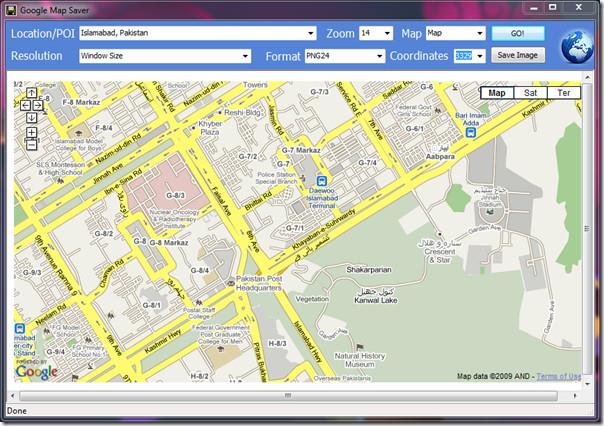The image size is (604, 426).
Task: Pan the map right with the arrow
Action: pyautogui.click(x=38, y=105)
